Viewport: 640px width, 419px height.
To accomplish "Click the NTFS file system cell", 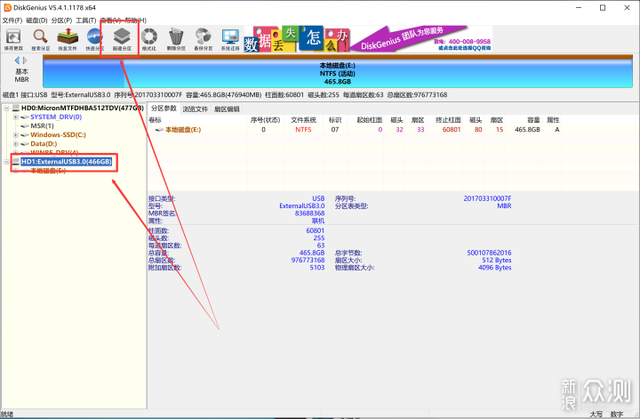I will (303, 130).
